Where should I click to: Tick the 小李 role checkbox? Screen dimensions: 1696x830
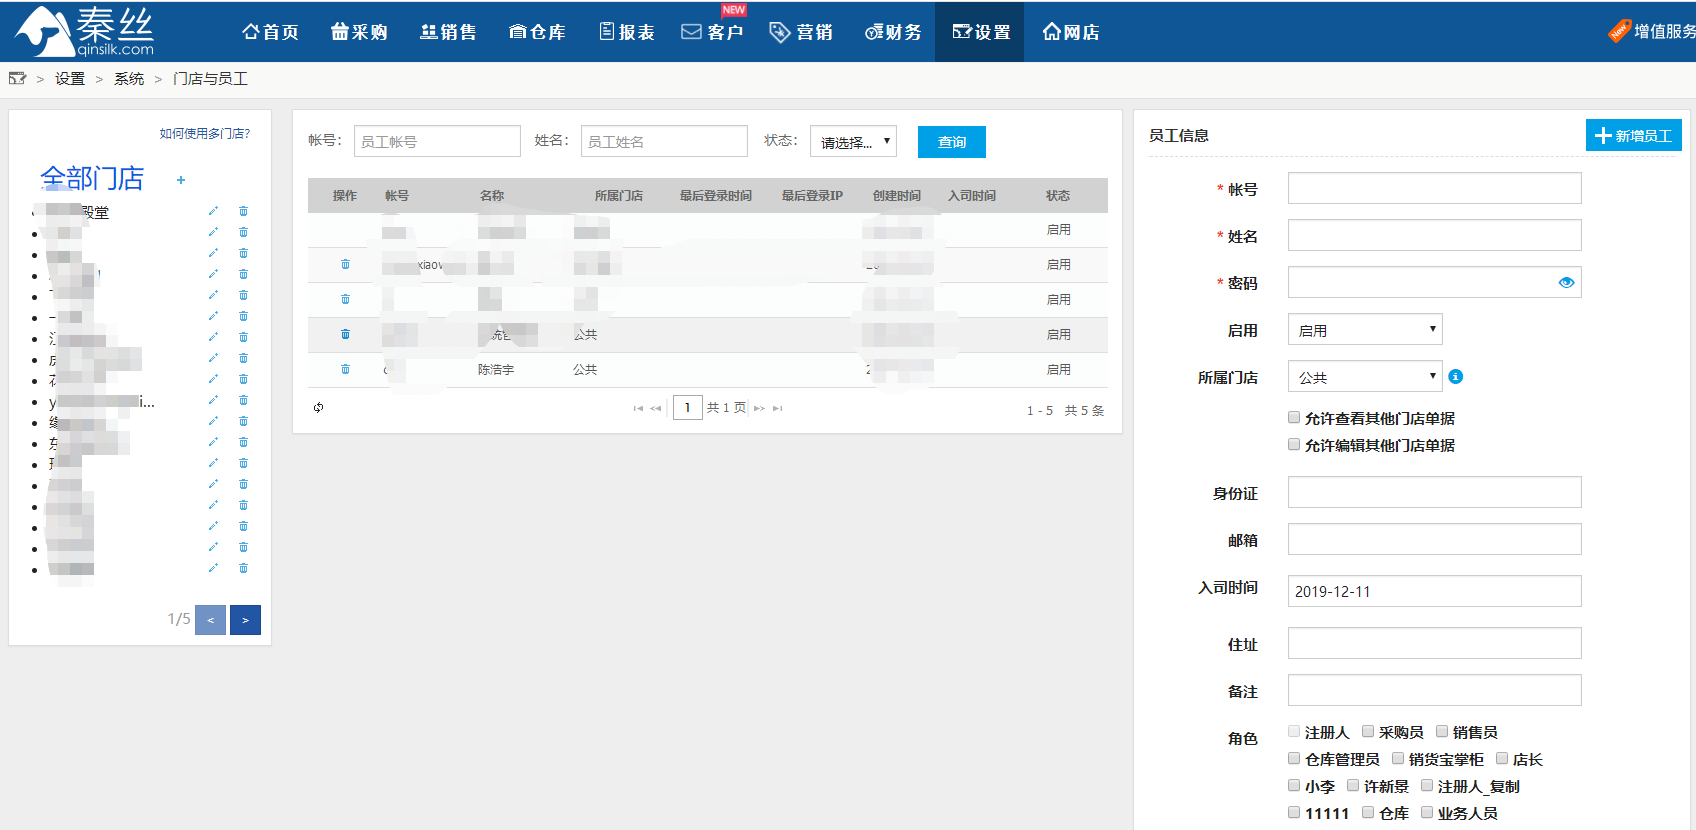click(x=1294, y=785)
